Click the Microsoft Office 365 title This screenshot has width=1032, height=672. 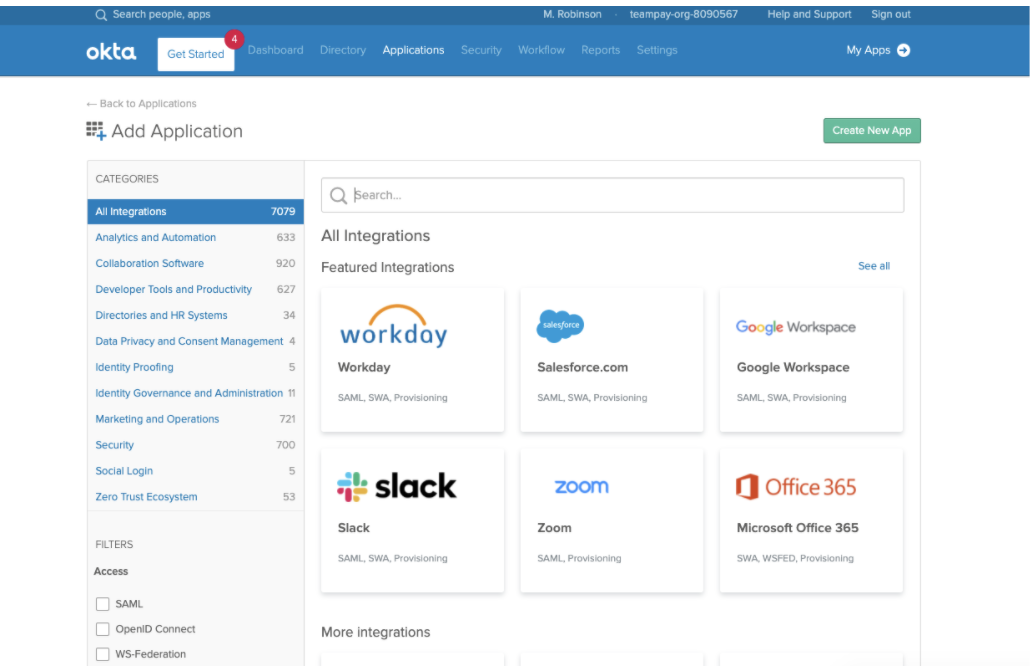click(798, 528)
